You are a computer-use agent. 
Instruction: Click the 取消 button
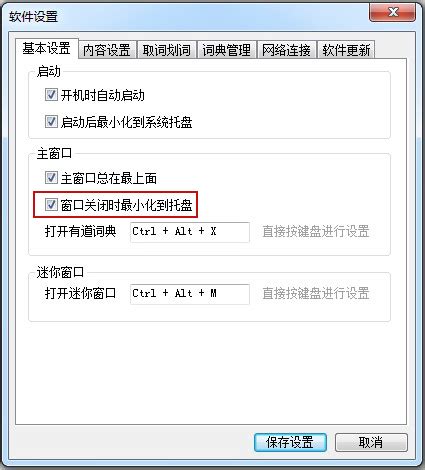(x=371, y=442)
